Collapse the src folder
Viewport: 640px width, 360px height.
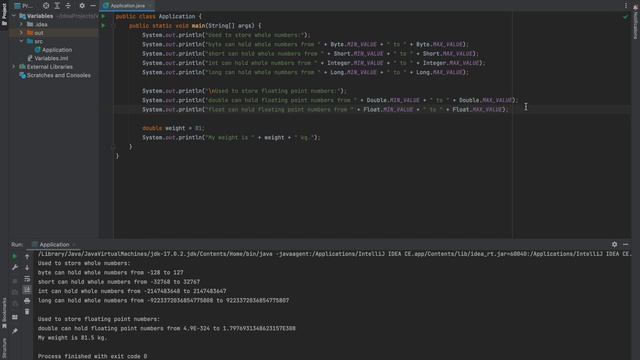pos(21,41)
